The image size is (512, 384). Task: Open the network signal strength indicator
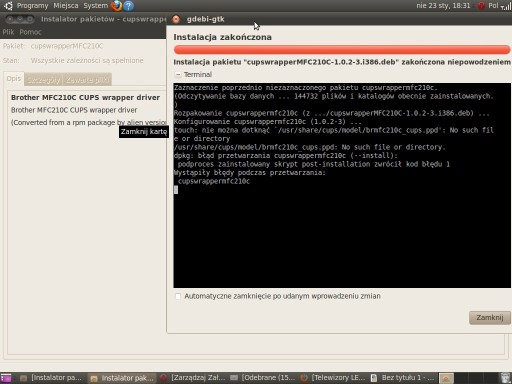[506, 6]
